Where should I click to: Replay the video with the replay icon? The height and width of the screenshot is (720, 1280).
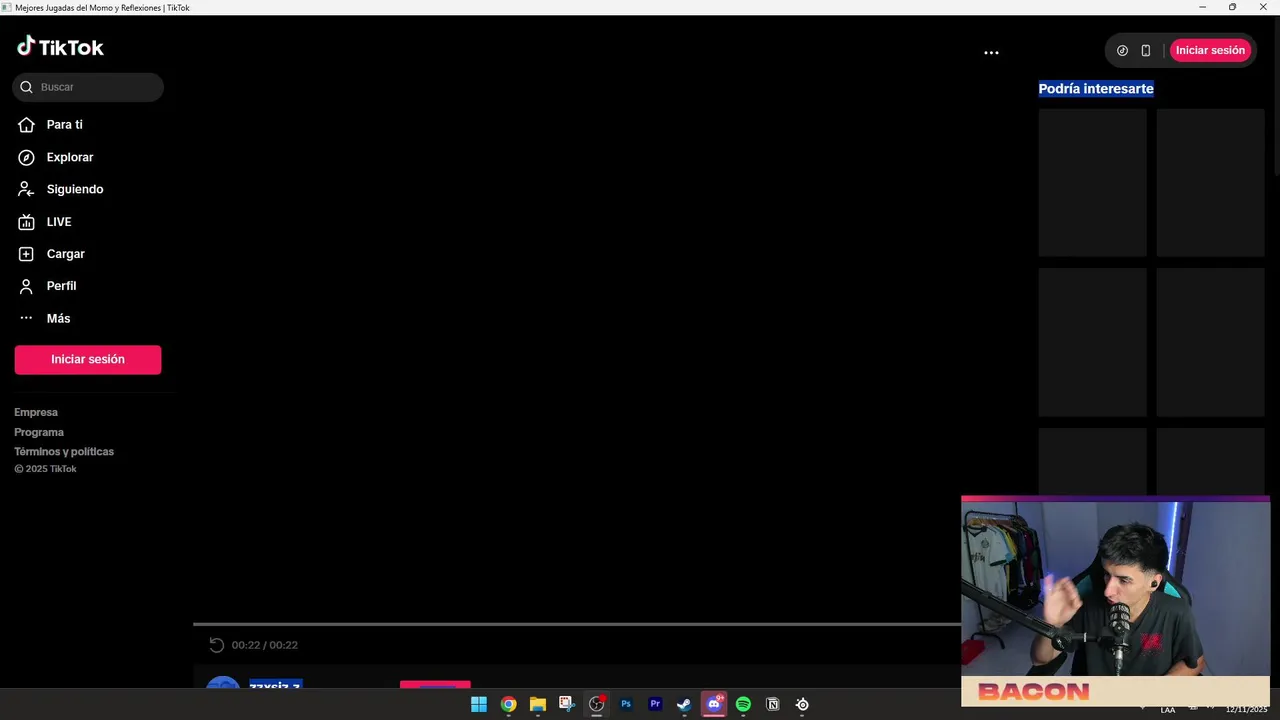(216, 645)
